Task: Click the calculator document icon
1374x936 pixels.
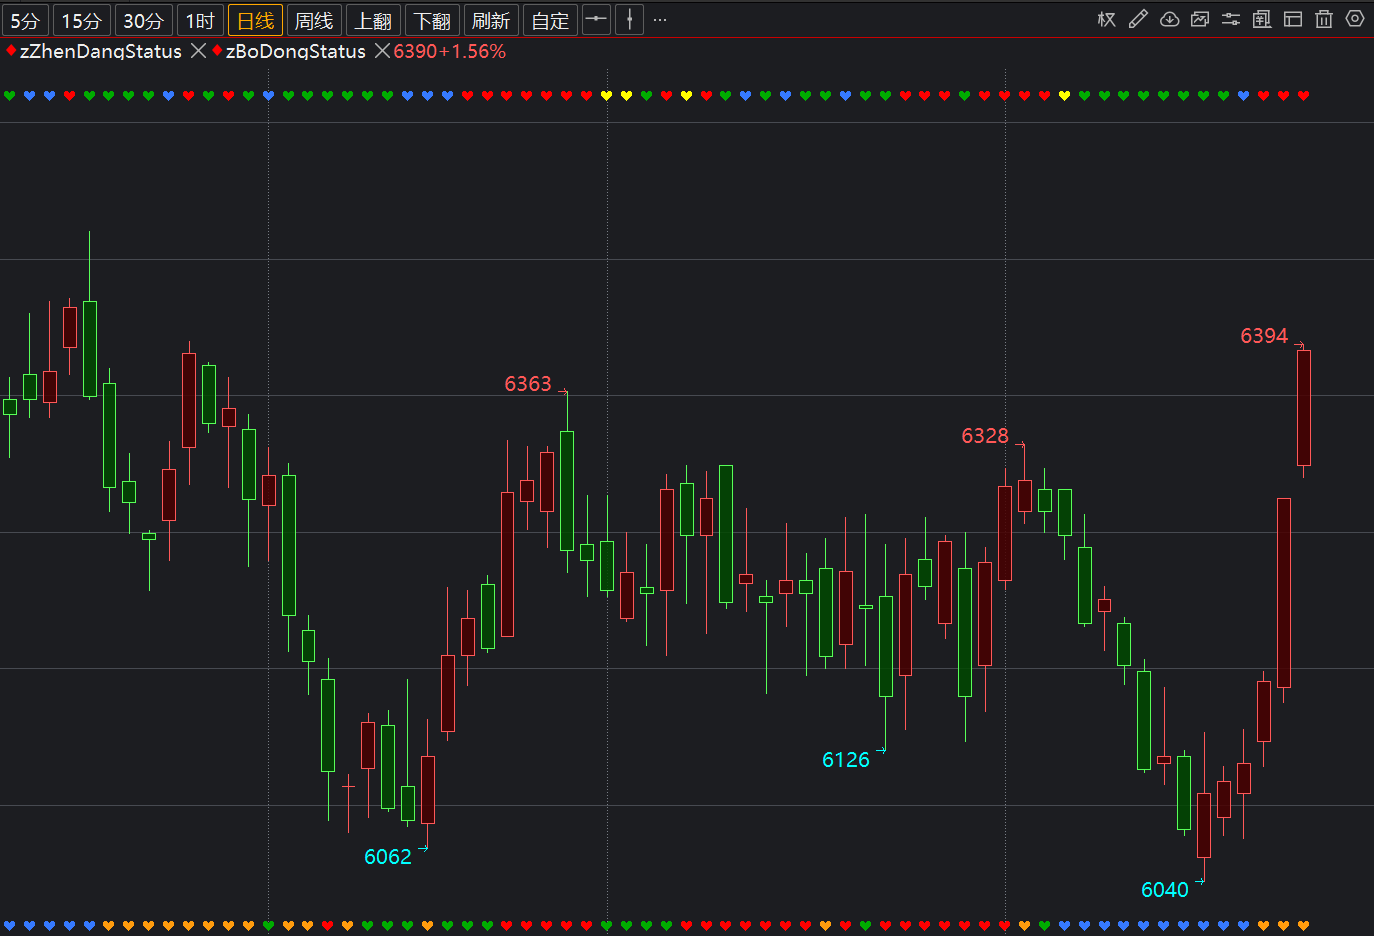Action: point(1262,19)
